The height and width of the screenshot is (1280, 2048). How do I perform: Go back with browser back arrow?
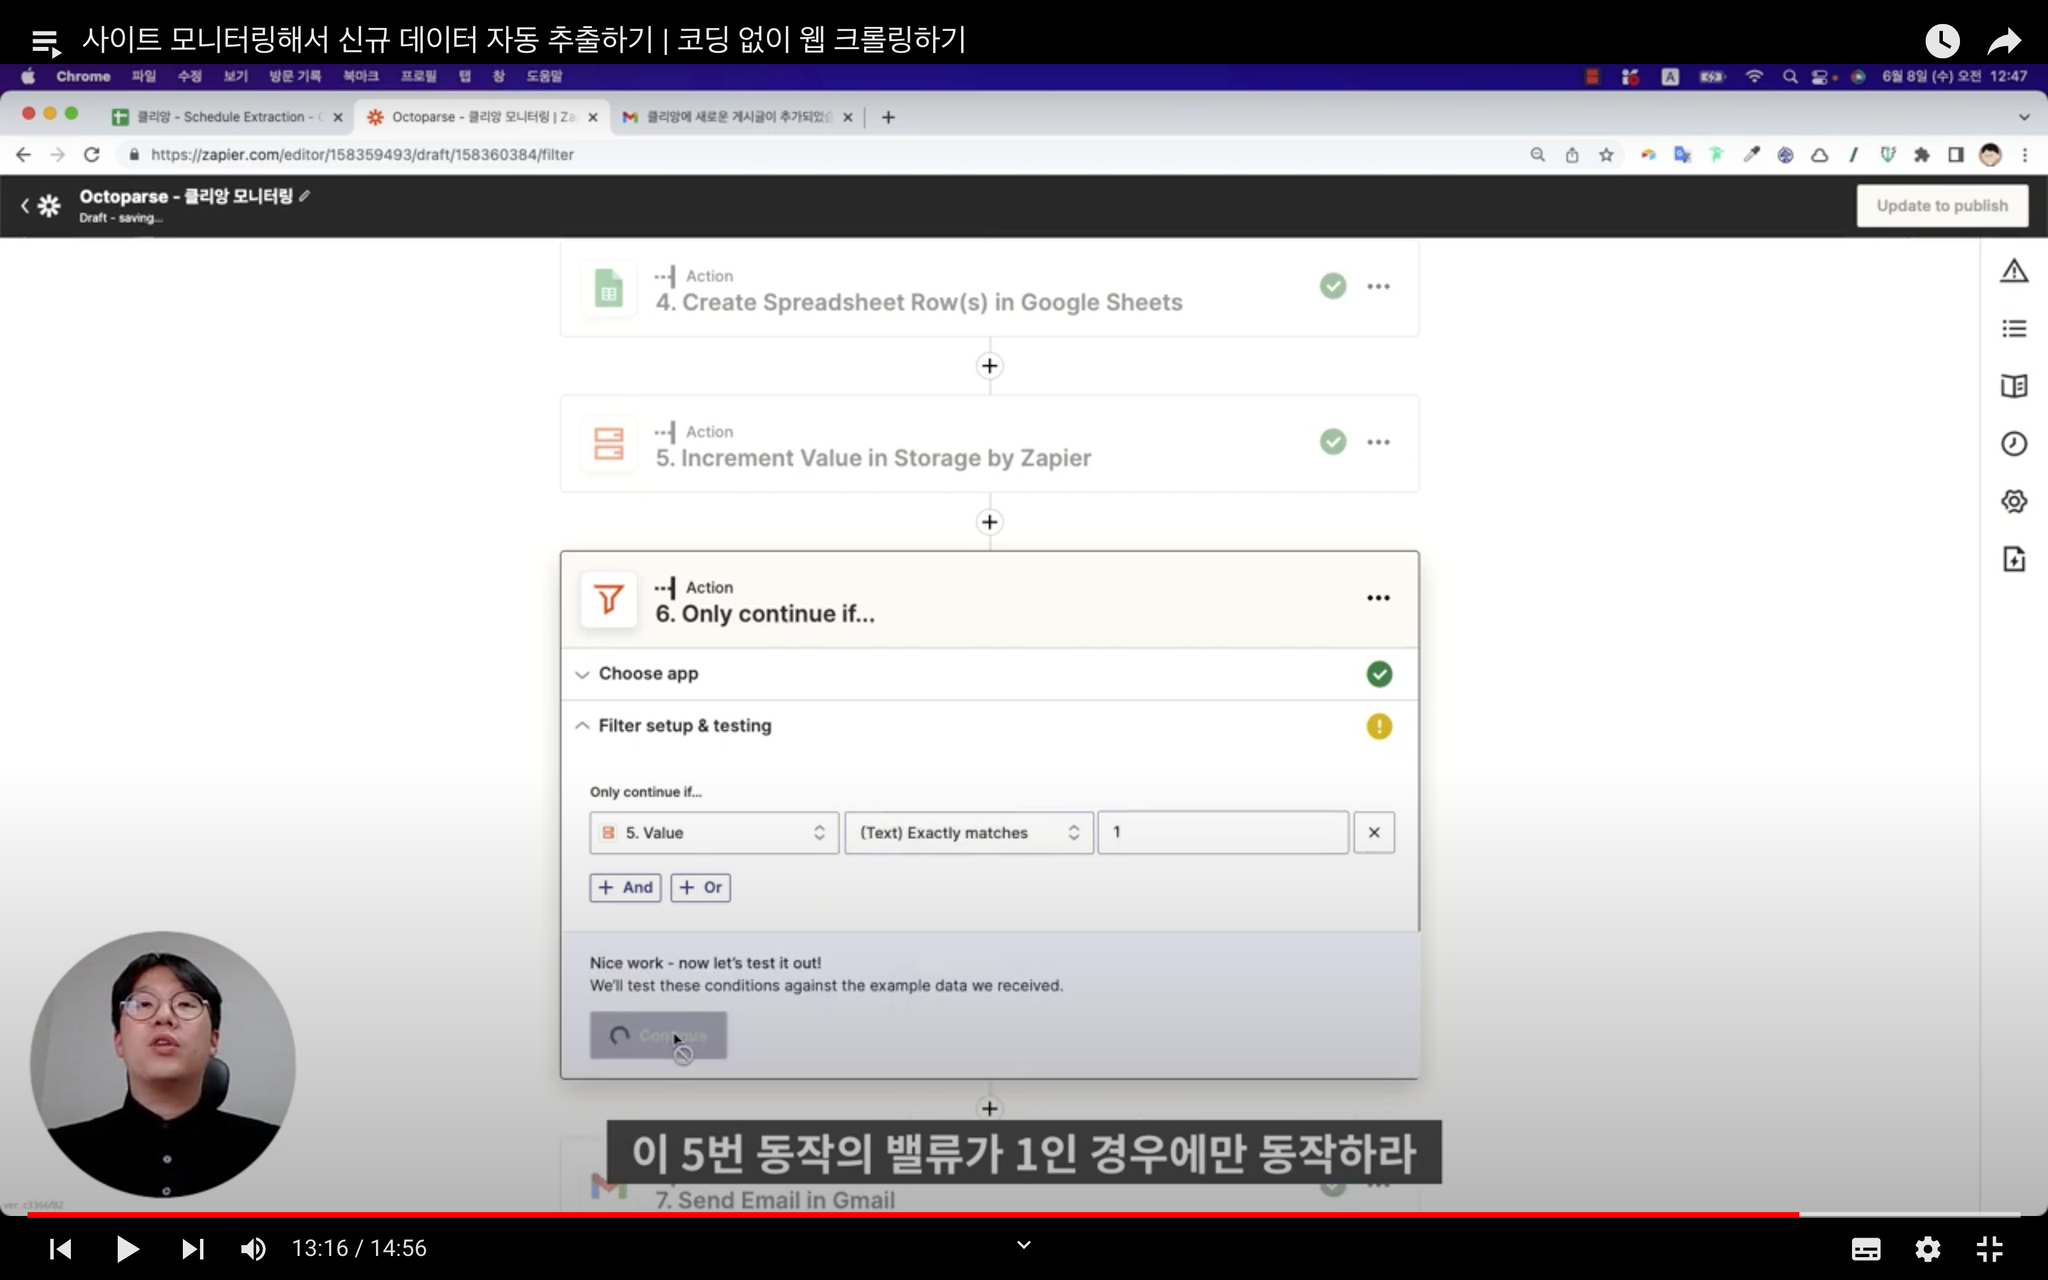[x=23, y=154]
